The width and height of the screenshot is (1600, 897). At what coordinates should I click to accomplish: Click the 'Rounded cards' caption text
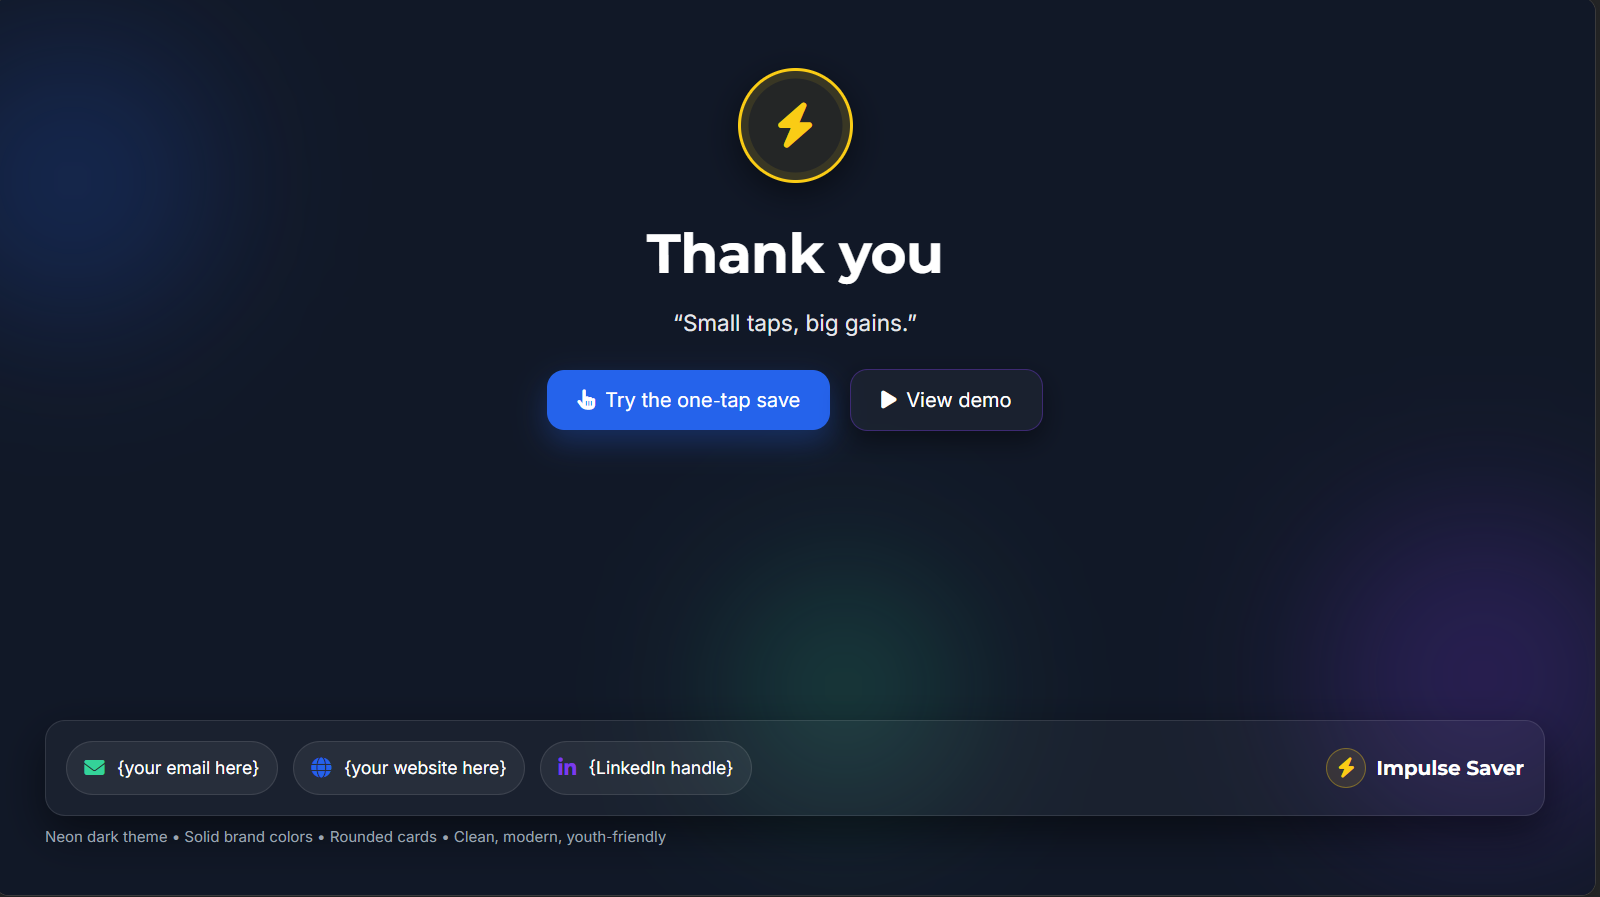tap(383, 837)
